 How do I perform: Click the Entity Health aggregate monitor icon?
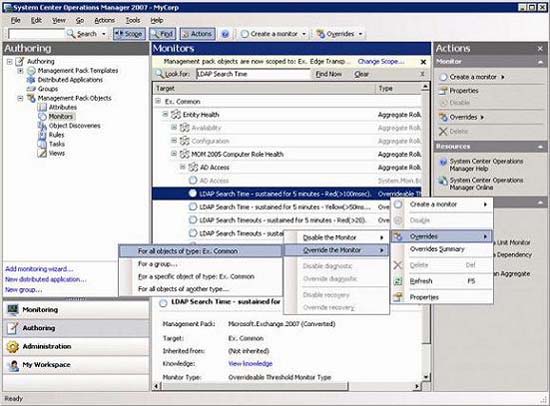(x=175, y=115)
